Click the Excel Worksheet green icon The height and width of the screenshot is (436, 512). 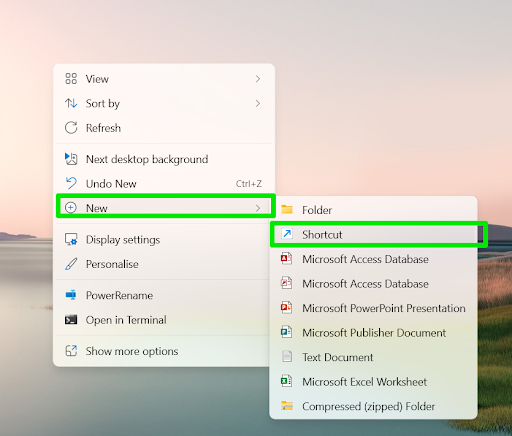coord(286,381)
